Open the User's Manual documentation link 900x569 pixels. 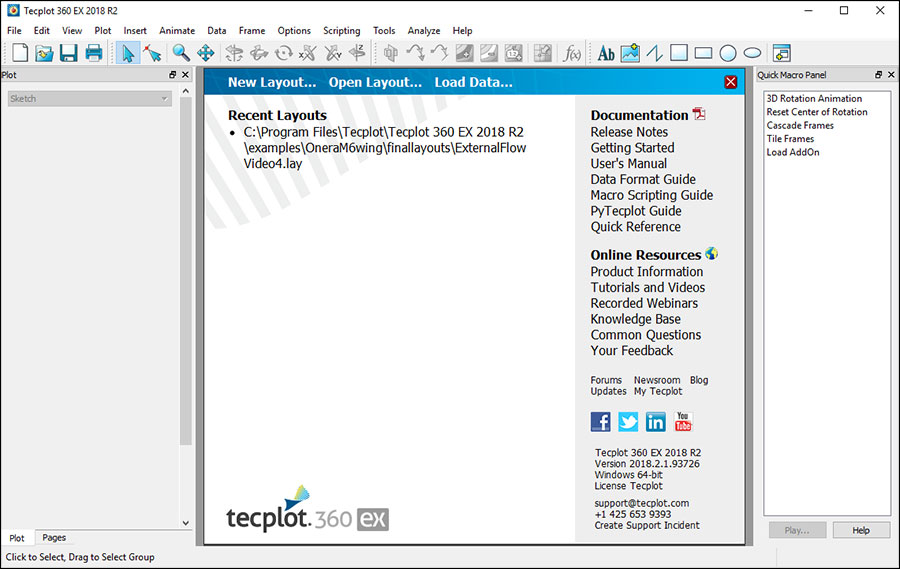click(628, 163)
